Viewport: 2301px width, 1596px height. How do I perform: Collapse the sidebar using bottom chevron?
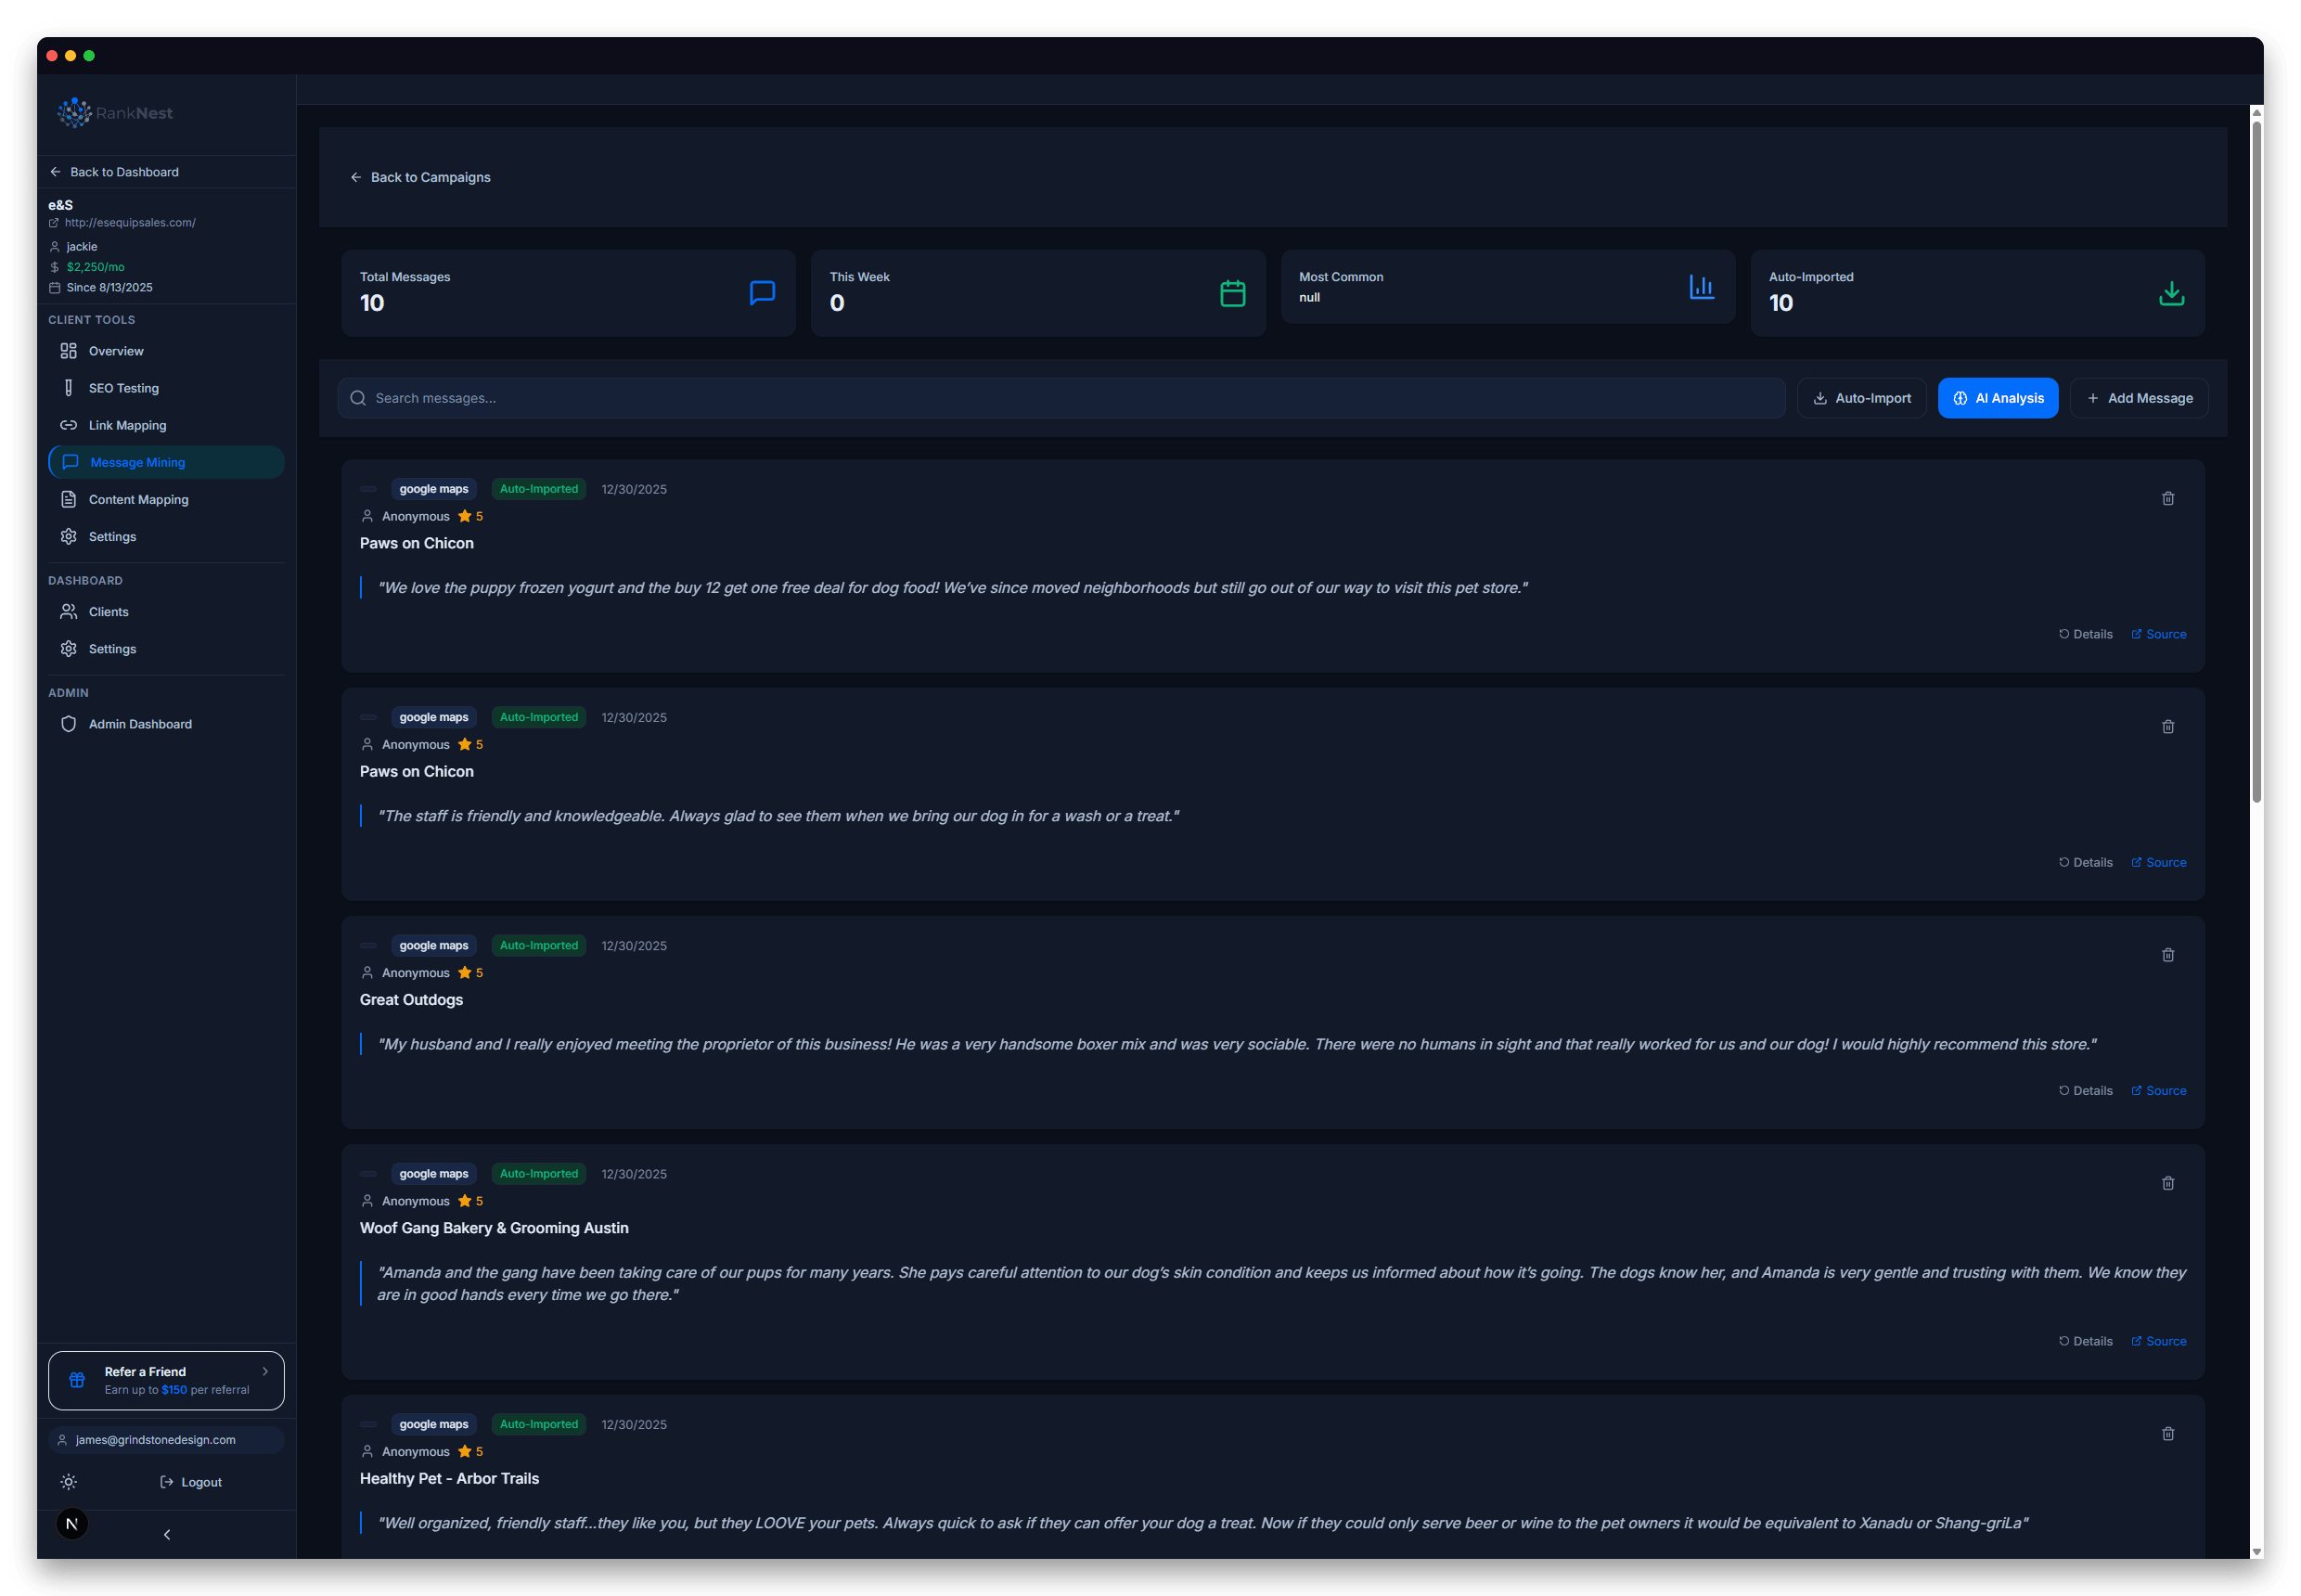[x=166, y=1533]
